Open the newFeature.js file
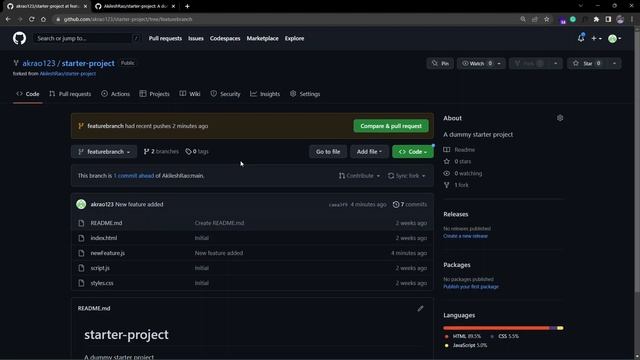Screen dimensions: 640x360 [x=108, y=253]
